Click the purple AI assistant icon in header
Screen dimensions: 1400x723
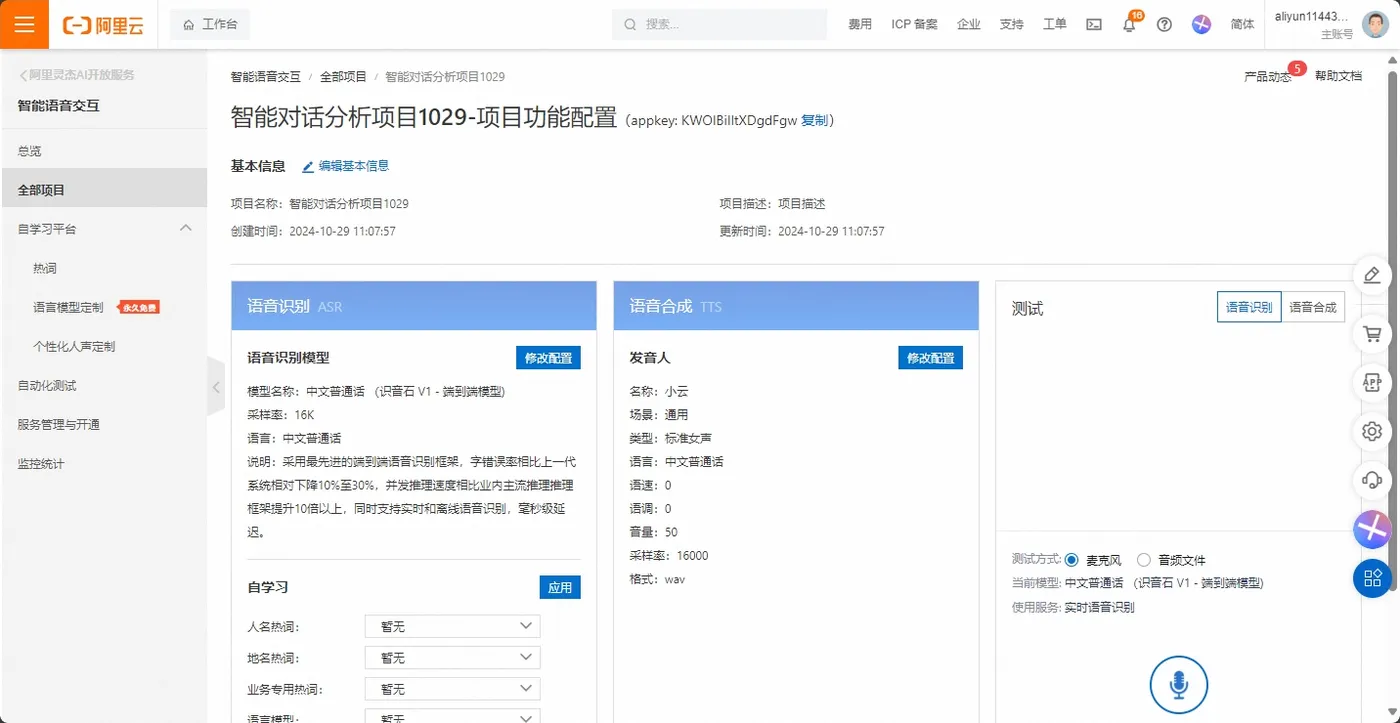pos(1201,25)
